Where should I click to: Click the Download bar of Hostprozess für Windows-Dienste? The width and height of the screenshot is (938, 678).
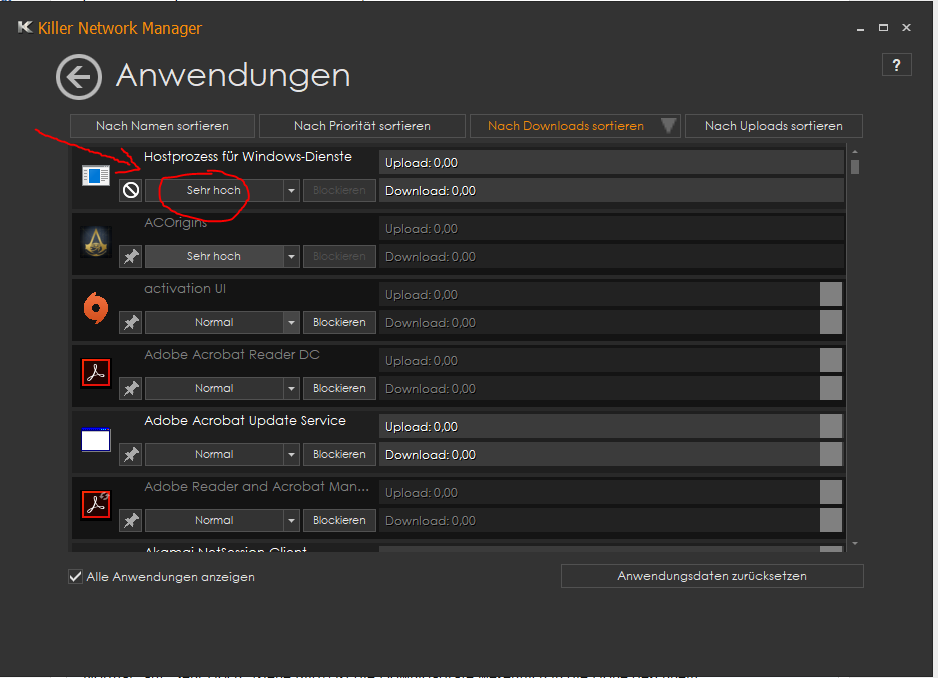coord(611,191)
